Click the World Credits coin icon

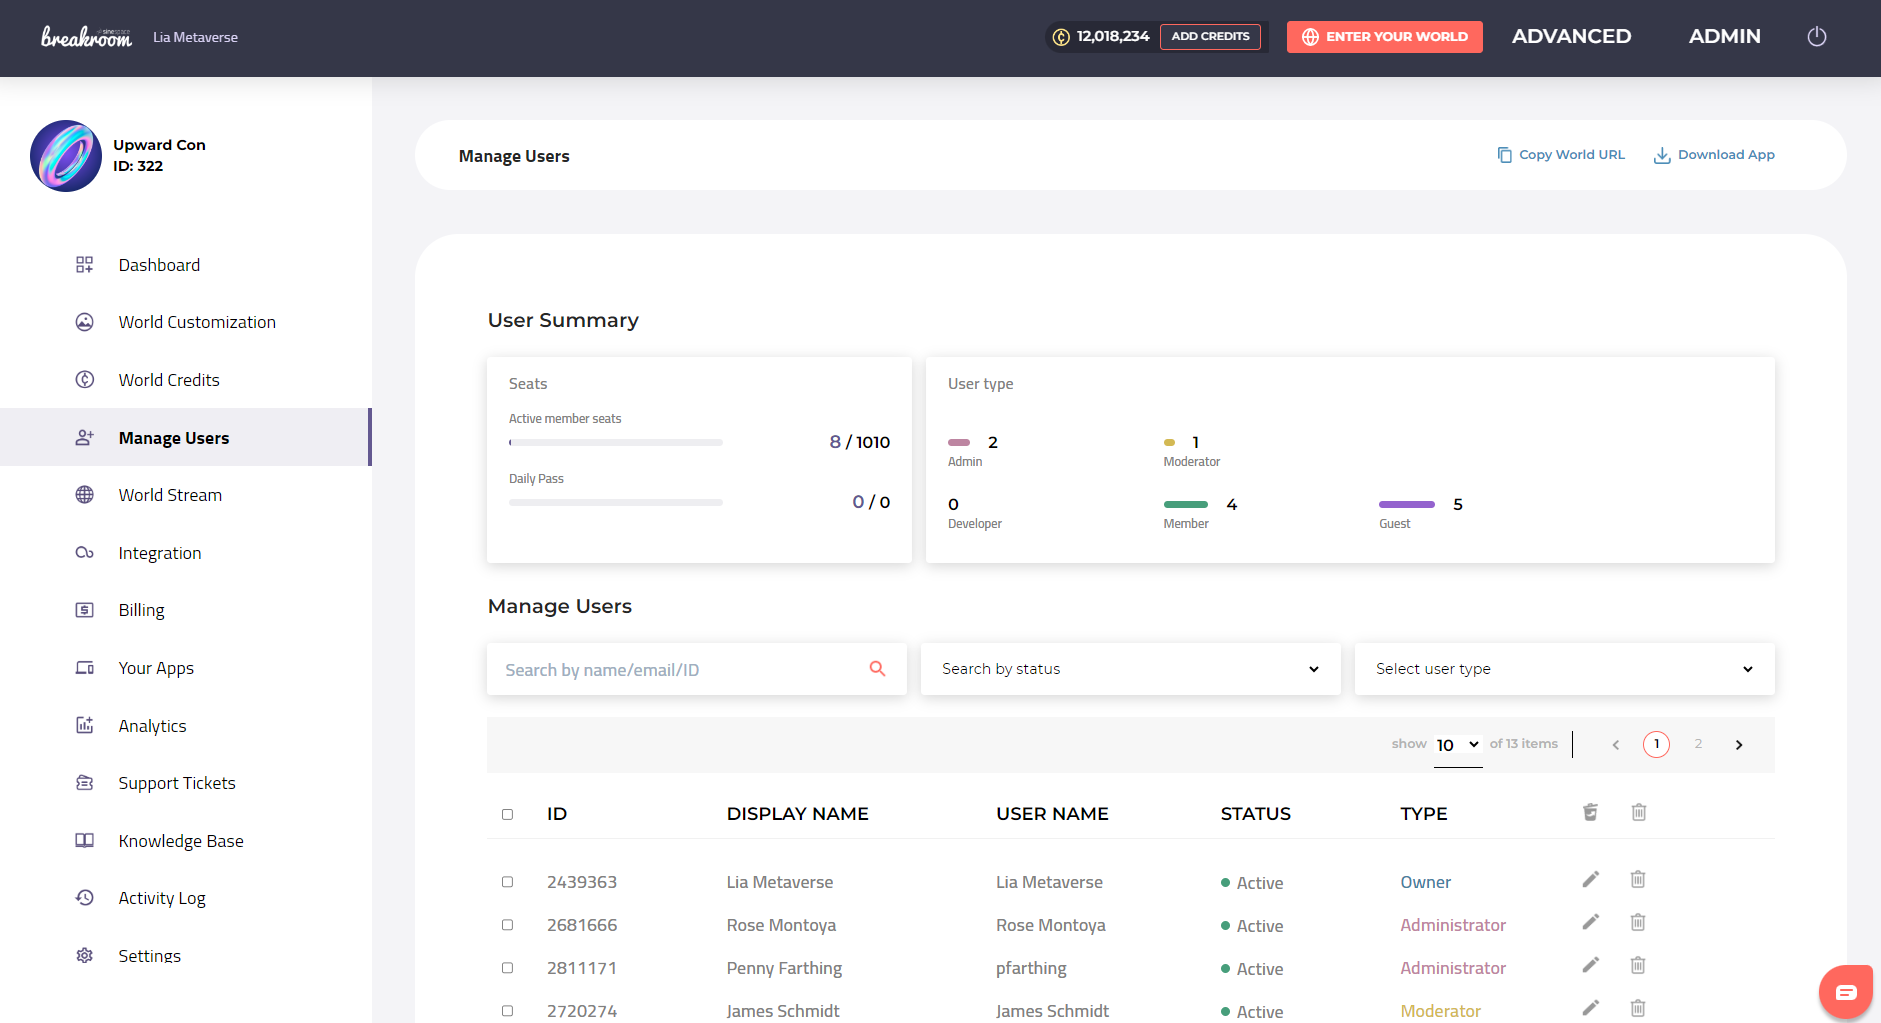coord(85,380)
